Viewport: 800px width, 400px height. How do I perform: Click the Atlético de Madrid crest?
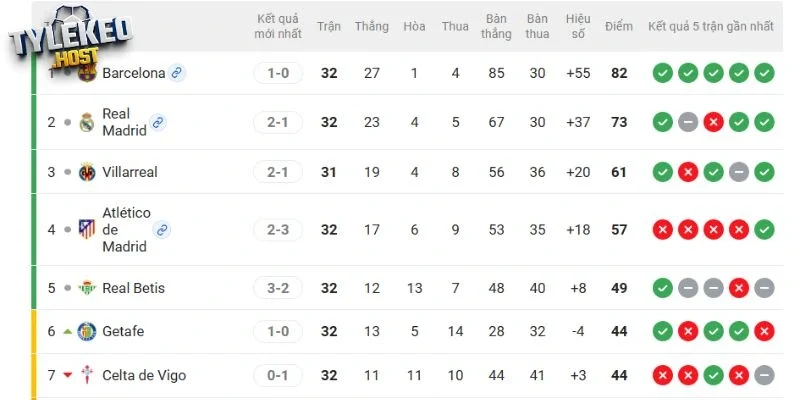pyautogui.click(x=87, y=230)
